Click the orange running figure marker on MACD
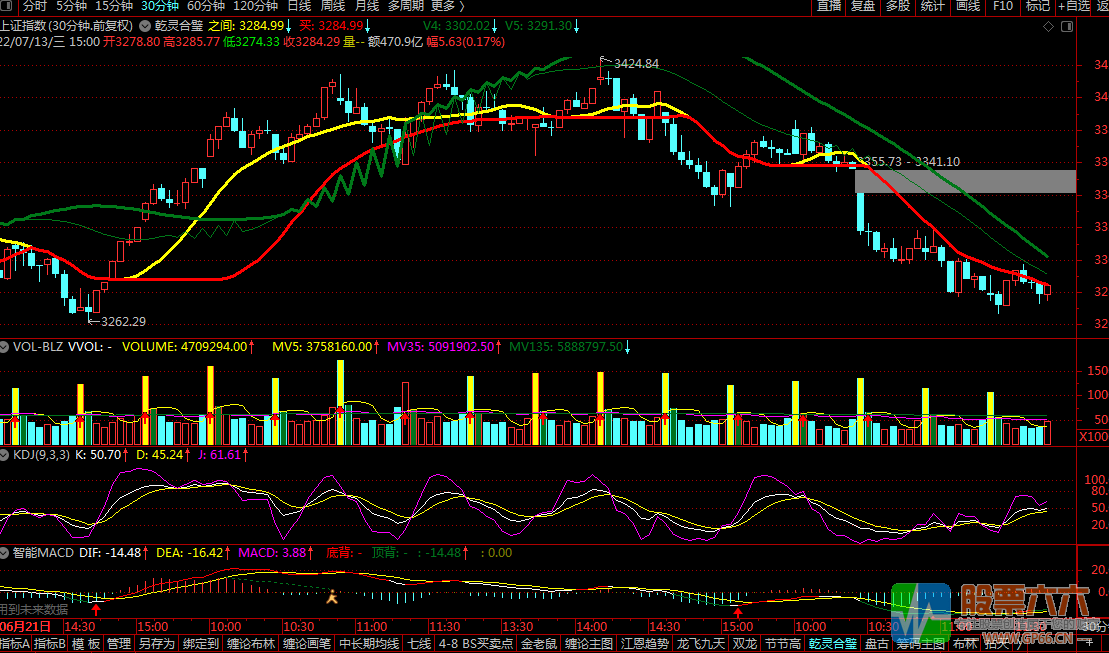The height and width of the screenshot is (653, 1109). pos(333,597)
